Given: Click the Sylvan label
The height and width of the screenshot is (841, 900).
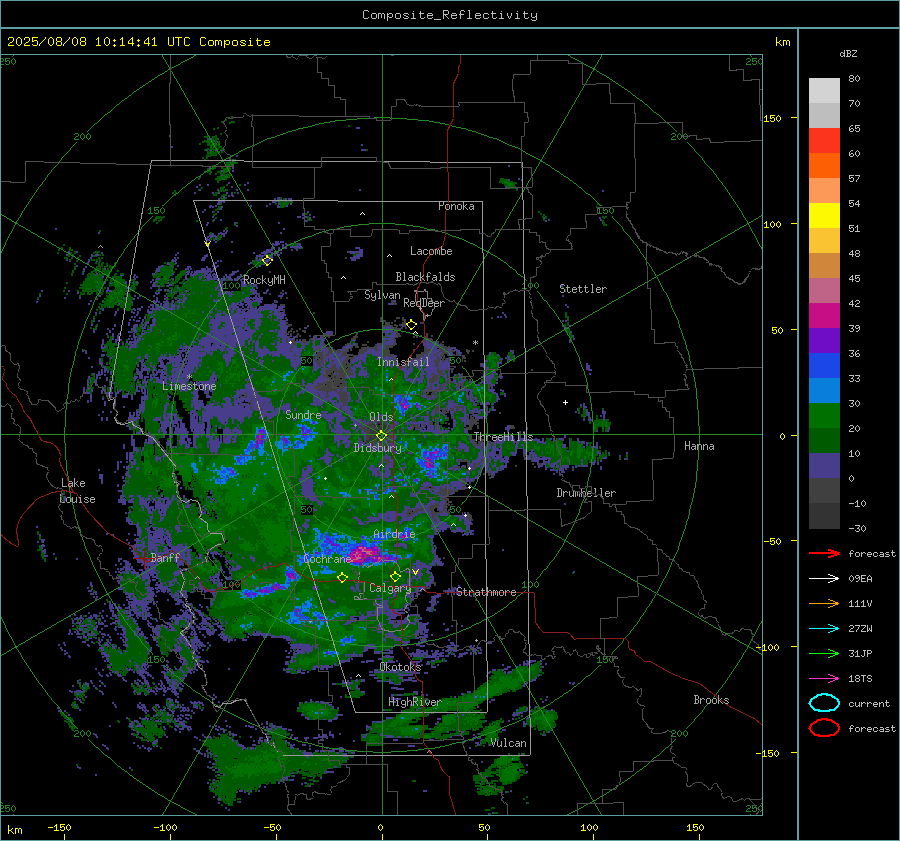Looking at the screenshot, I should pyautogui.click(x=382, y=295).
